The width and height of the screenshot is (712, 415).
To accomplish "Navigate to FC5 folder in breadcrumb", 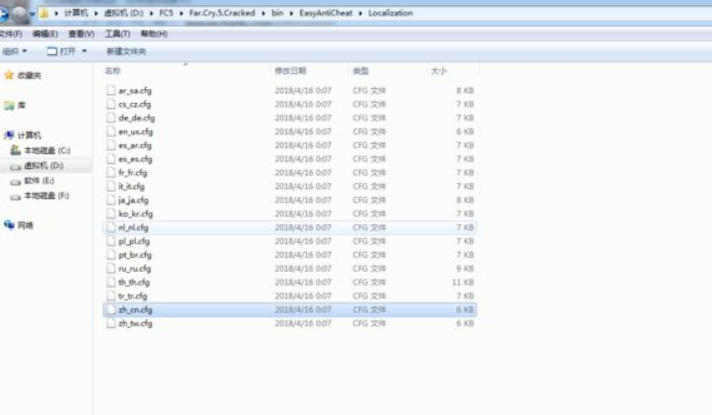I will [166, 13].
